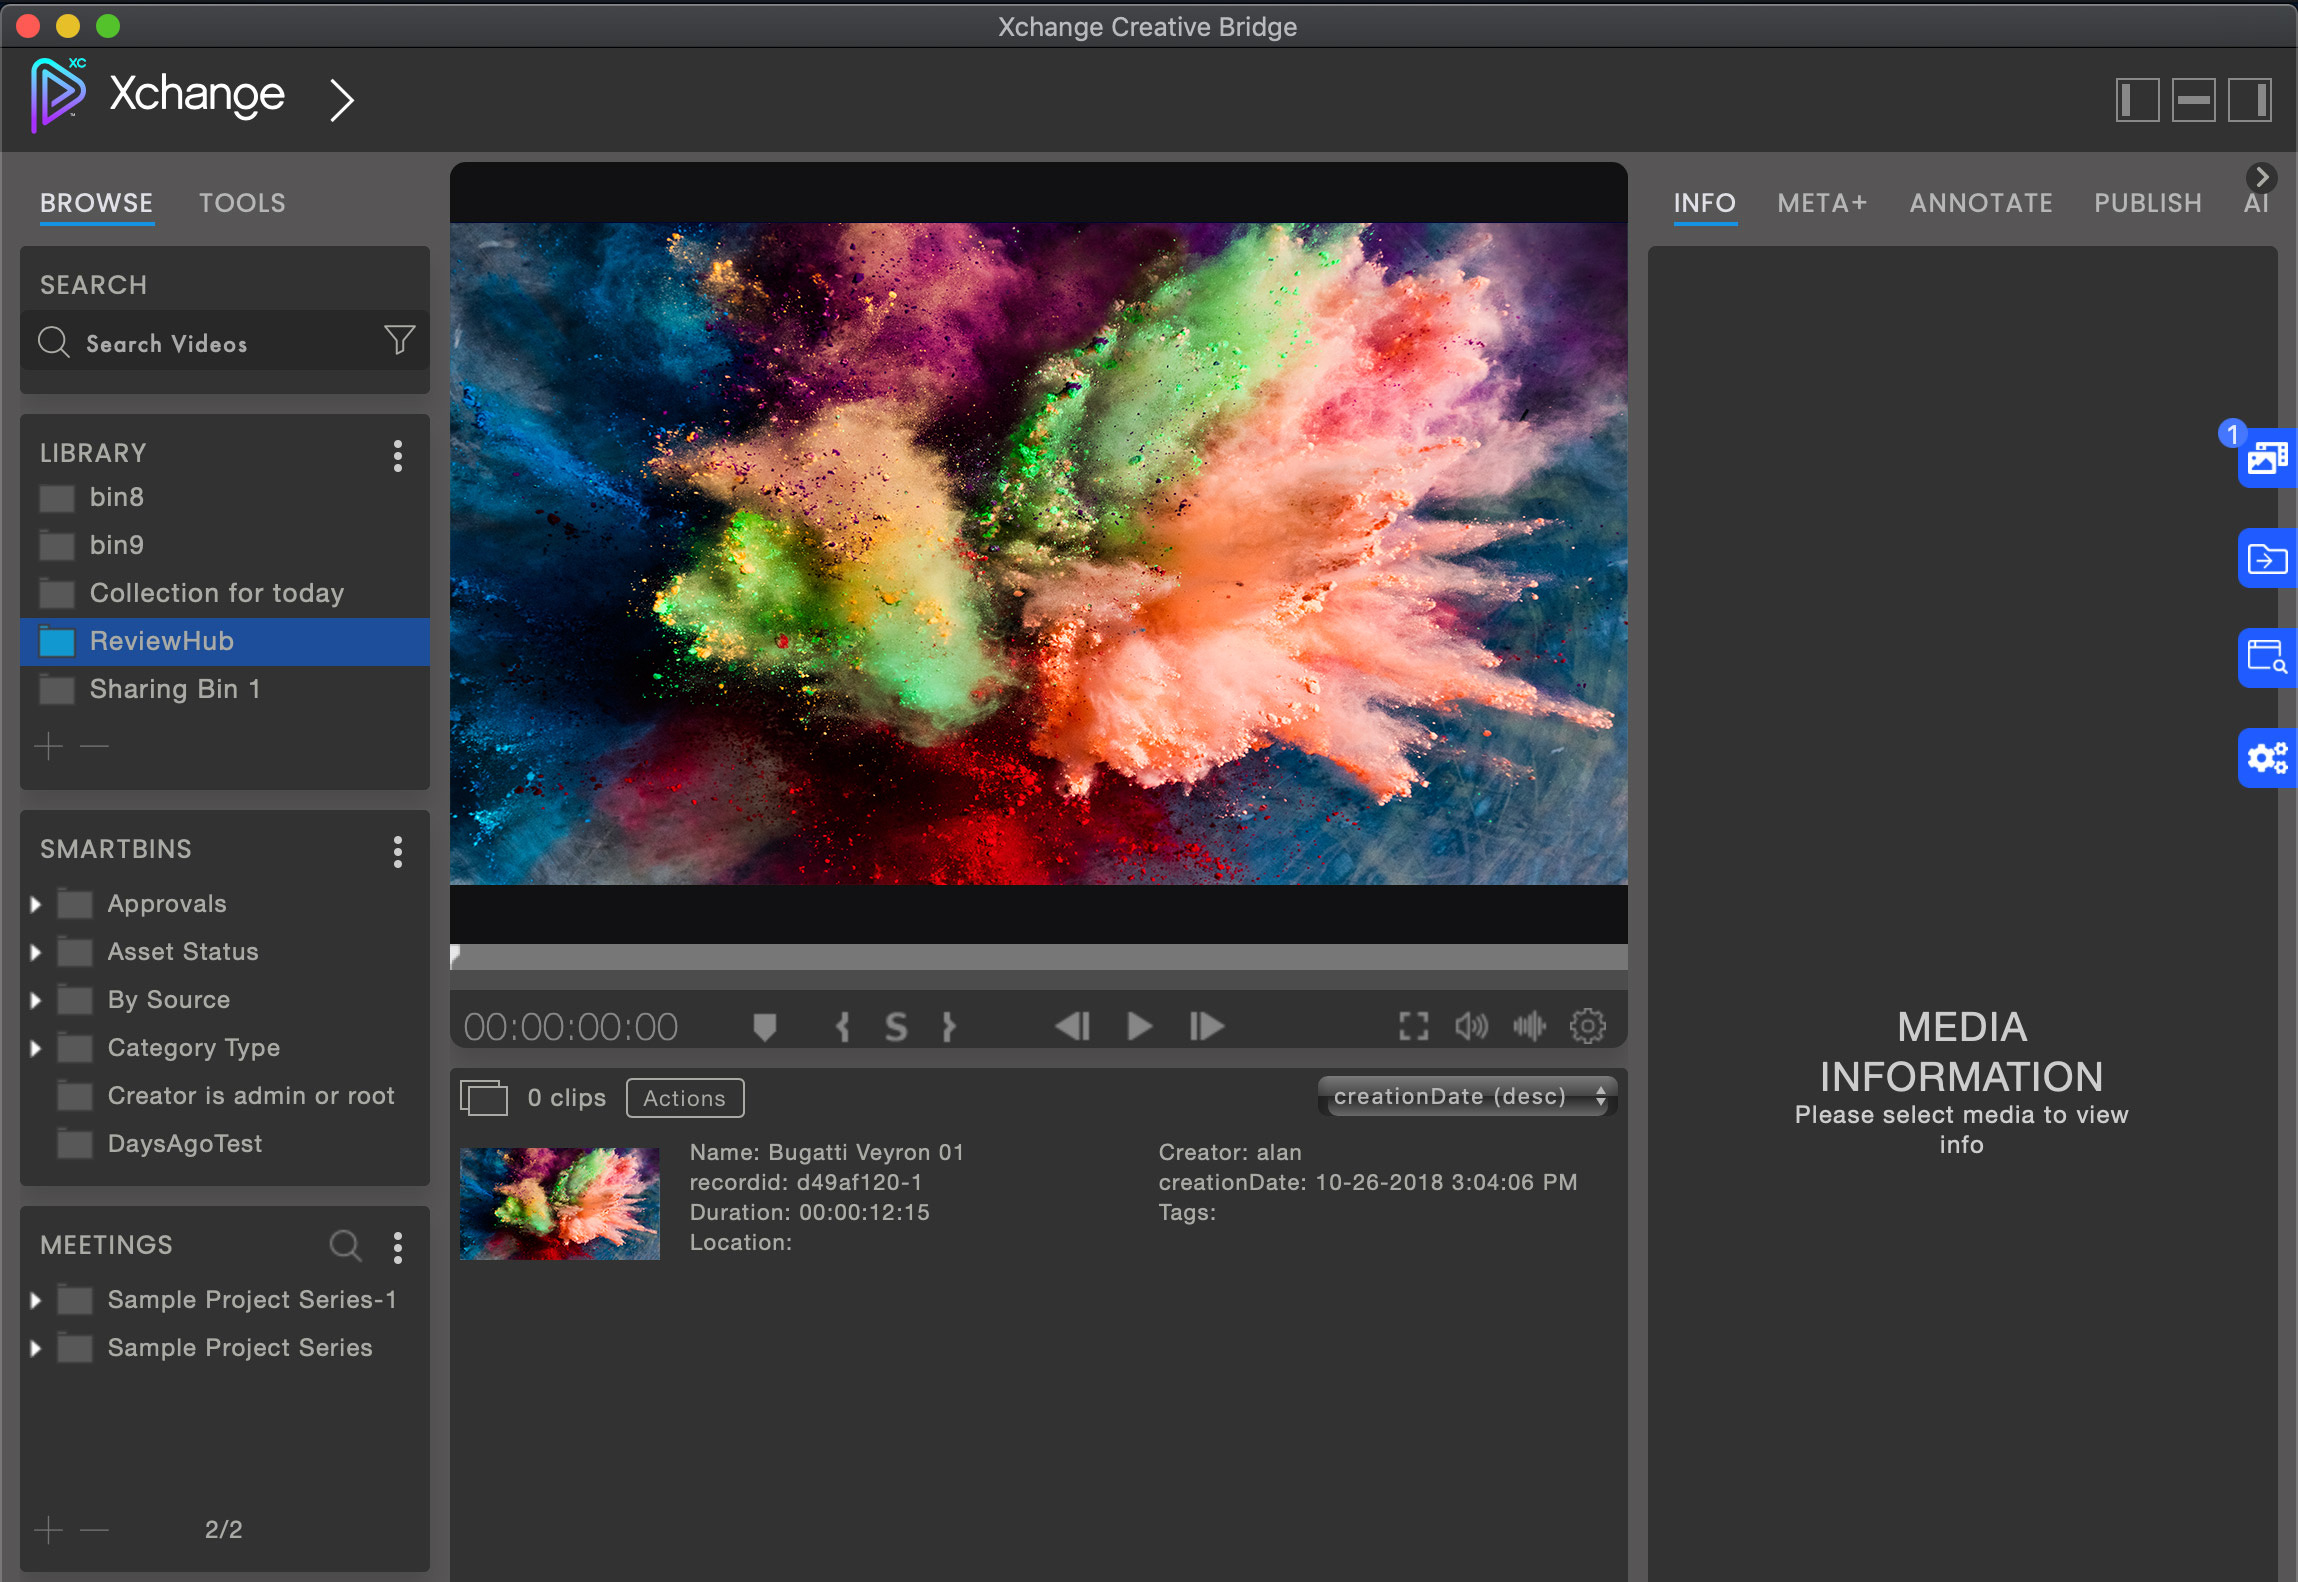
Task: Open the audio waveform display icon
Action: (1529, 1025)
